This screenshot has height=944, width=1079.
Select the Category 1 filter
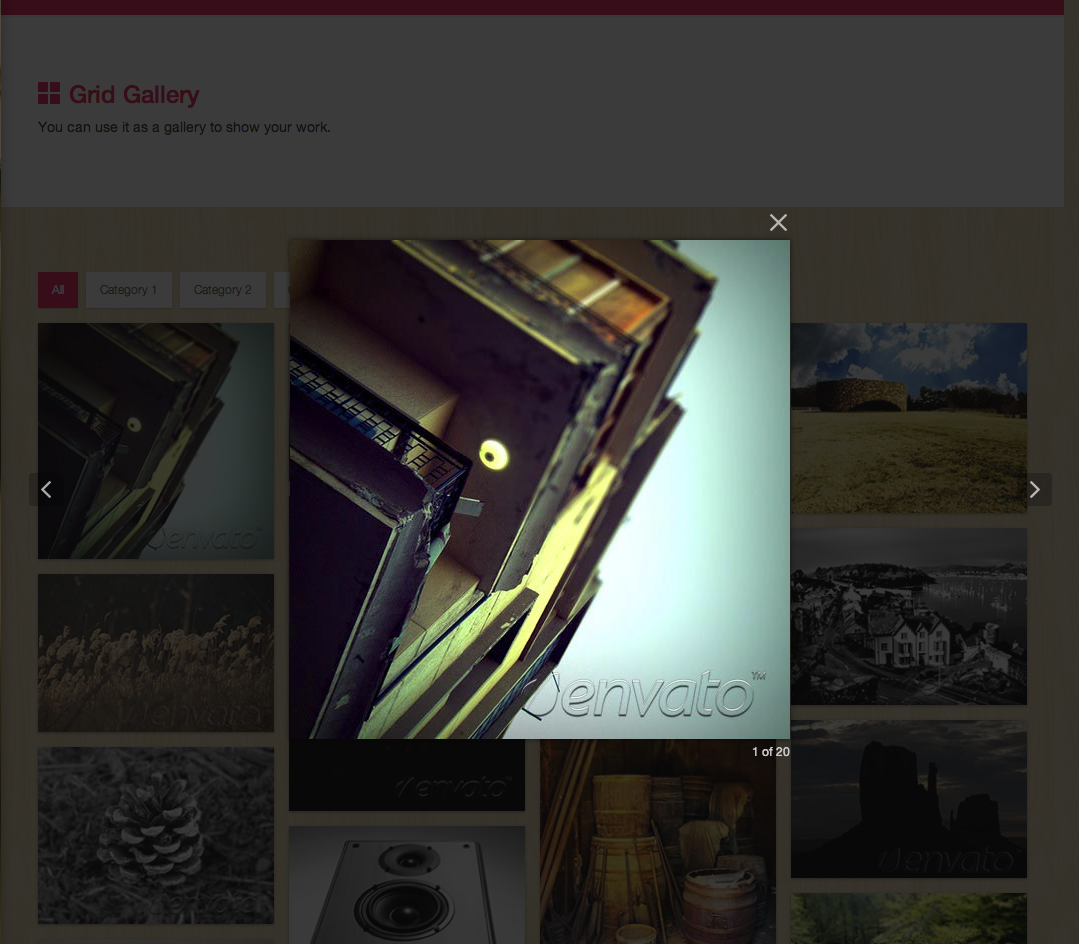coord(129,290)
